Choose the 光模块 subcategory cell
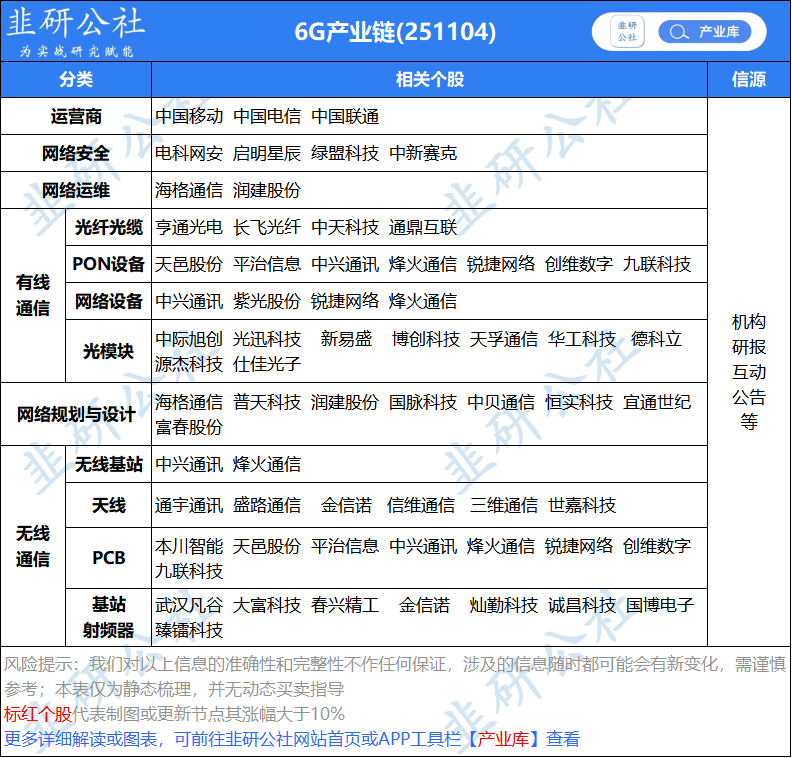The height and width of the screenshot is (758, 792). tap(108, 352)
